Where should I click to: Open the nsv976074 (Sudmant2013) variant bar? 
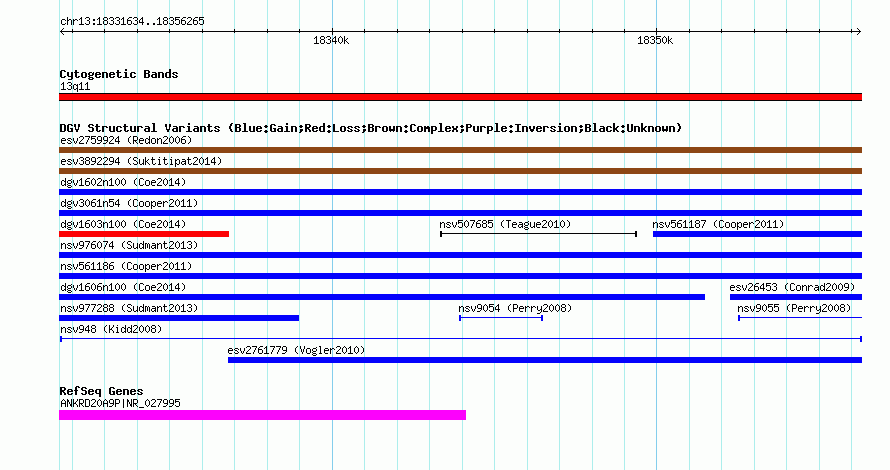click(x=460, y=255)
